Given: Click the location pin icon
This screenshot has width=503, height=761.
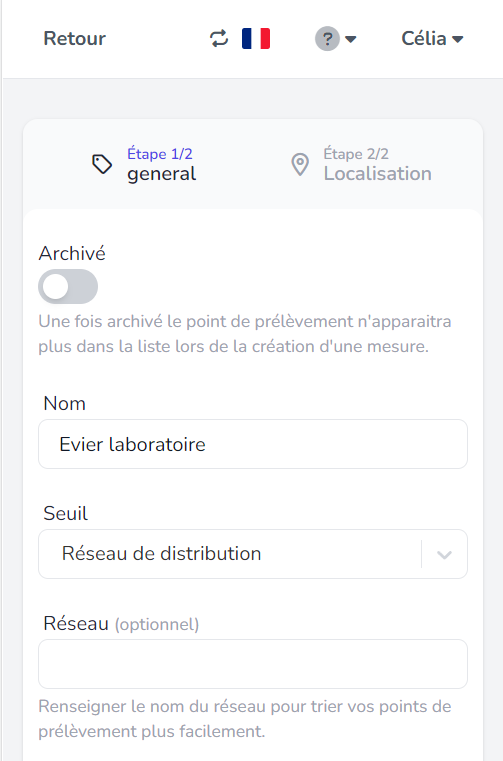Looking at the screenshot, I should [x=300, y=165].
